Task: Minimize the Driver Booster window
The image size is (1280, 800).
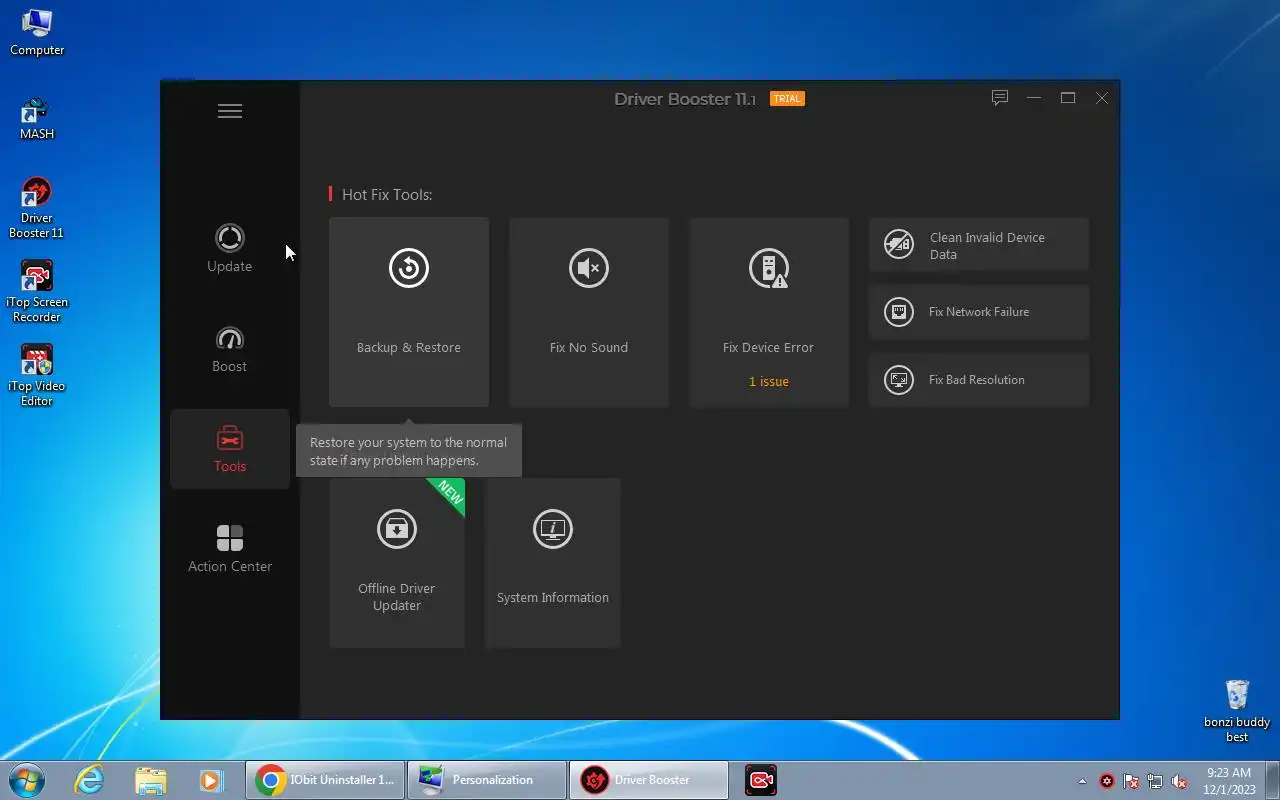Action: (1034, 98)
